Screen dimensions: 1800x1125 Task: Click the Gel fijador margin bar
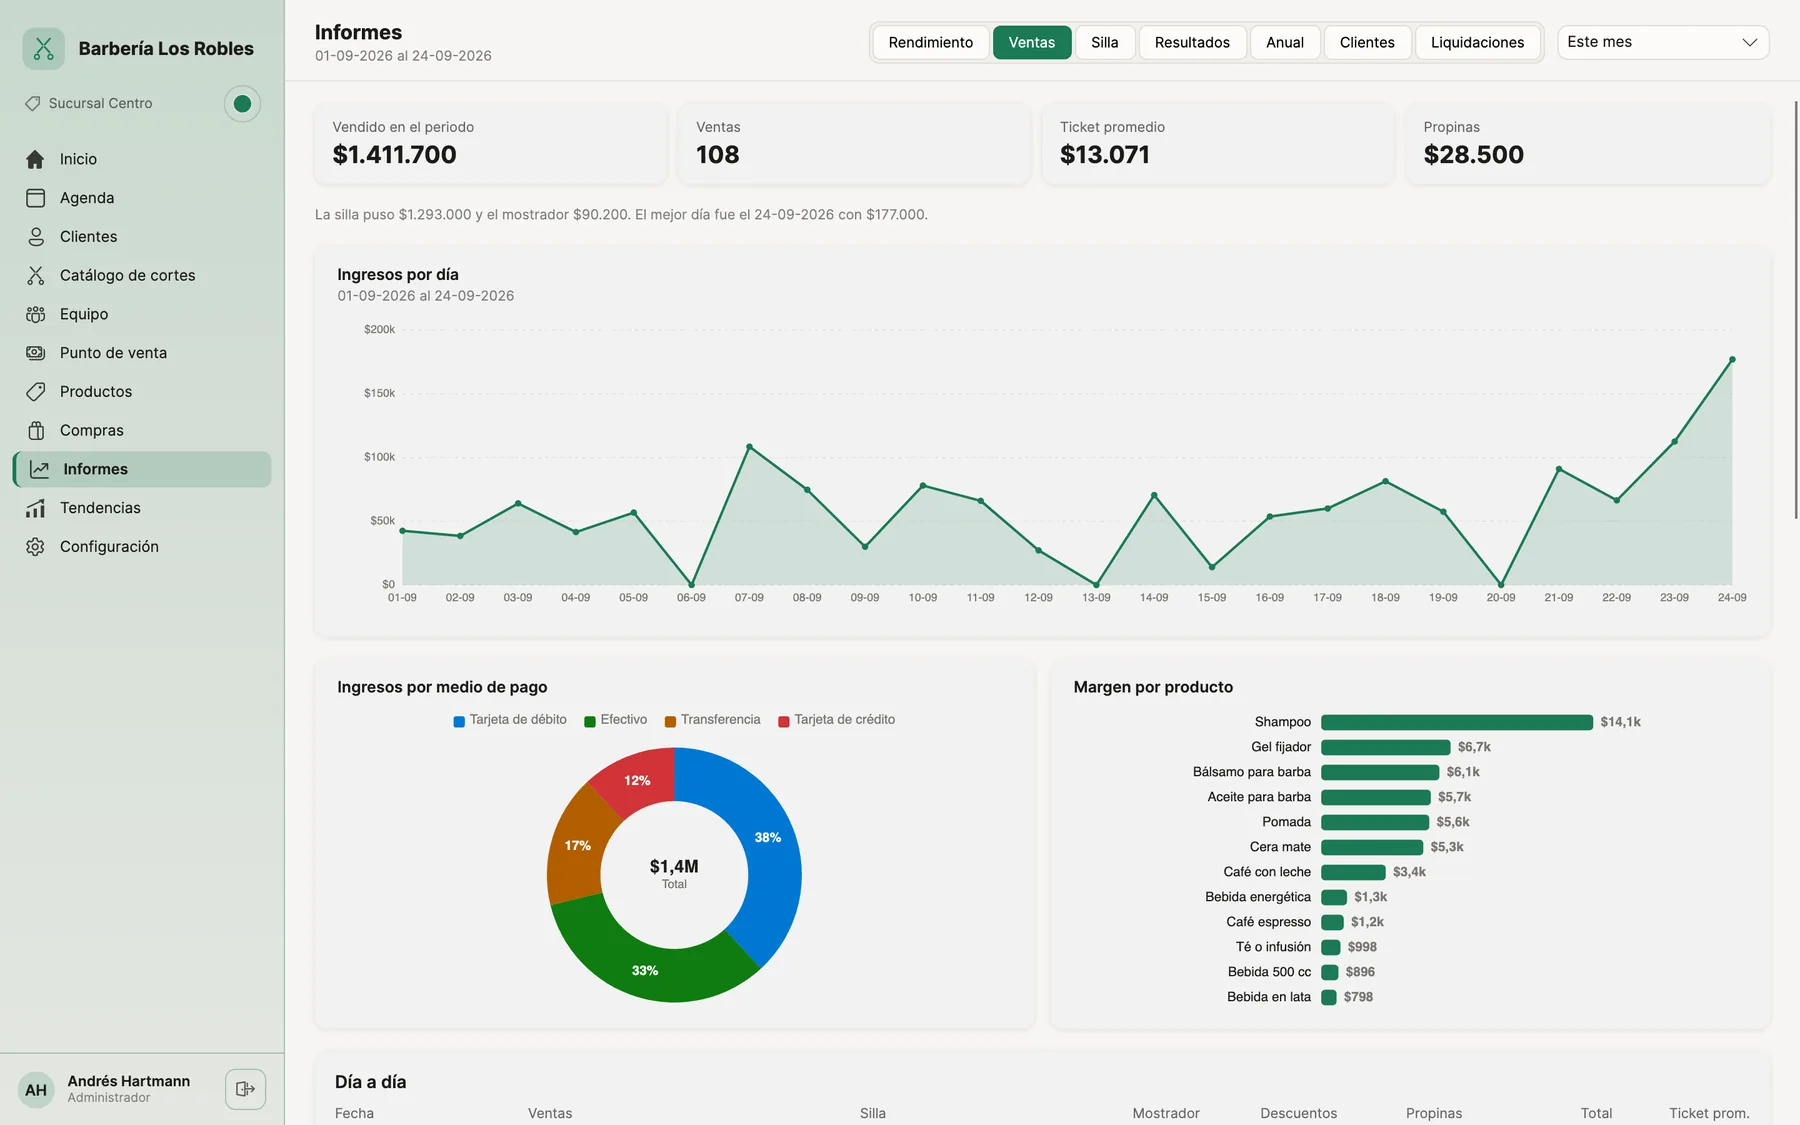coord(1385,747)
